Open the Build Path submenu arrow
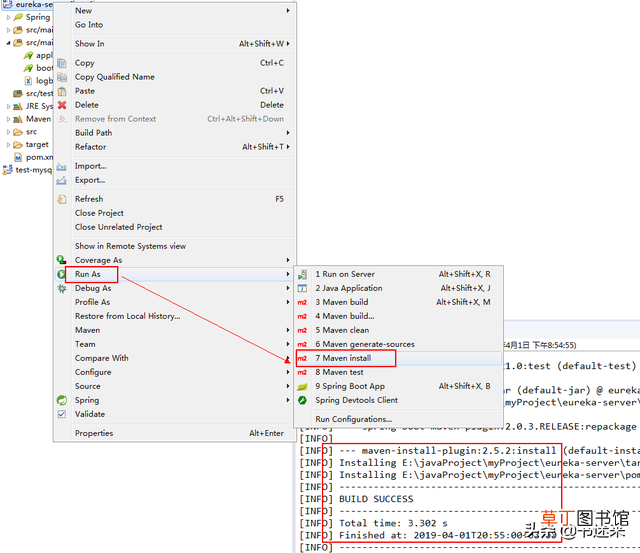The image size is (640, 553). coord(288,133)
